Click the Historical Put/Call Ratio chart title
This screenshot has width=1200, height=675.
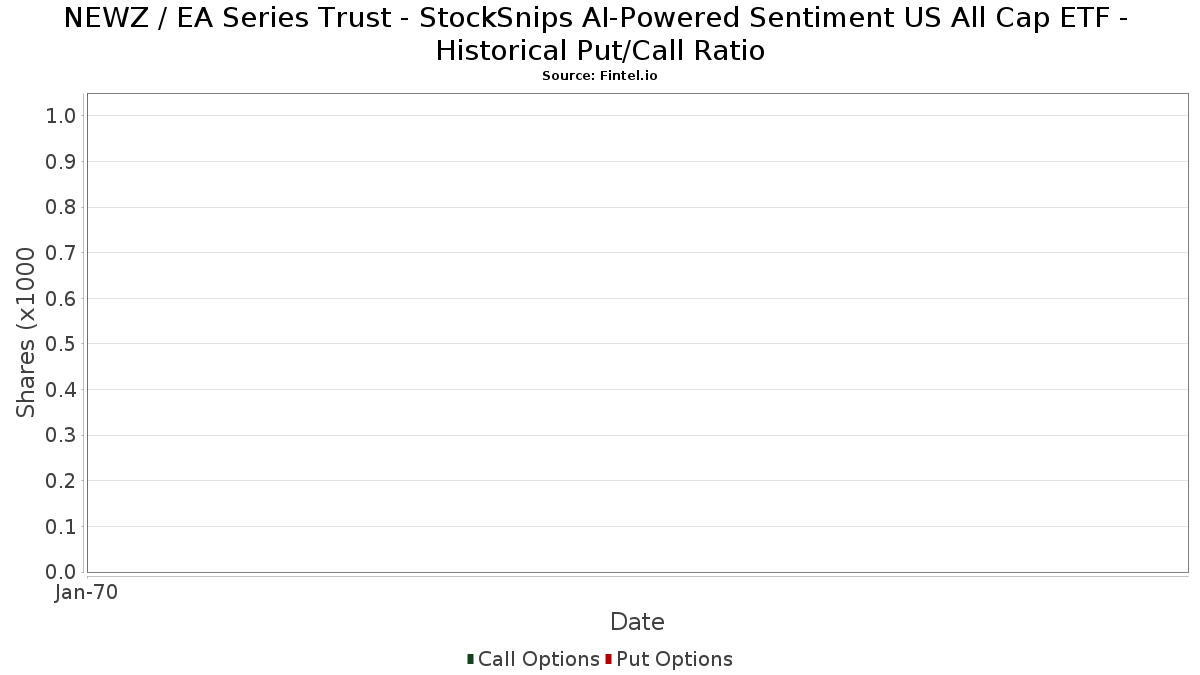pos(600,34)
